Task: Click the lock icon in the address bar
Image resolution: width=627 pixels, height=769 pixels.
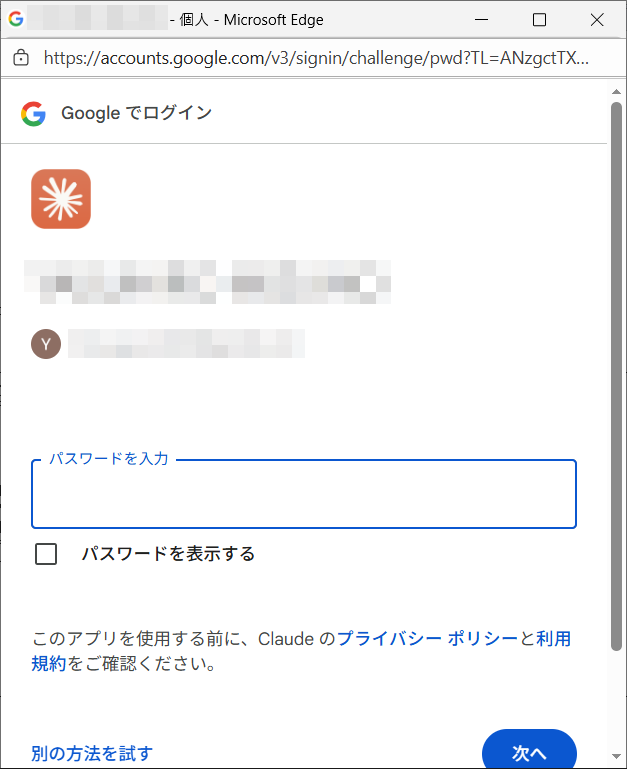Action: pyautogui.click(x=21, y=57)
